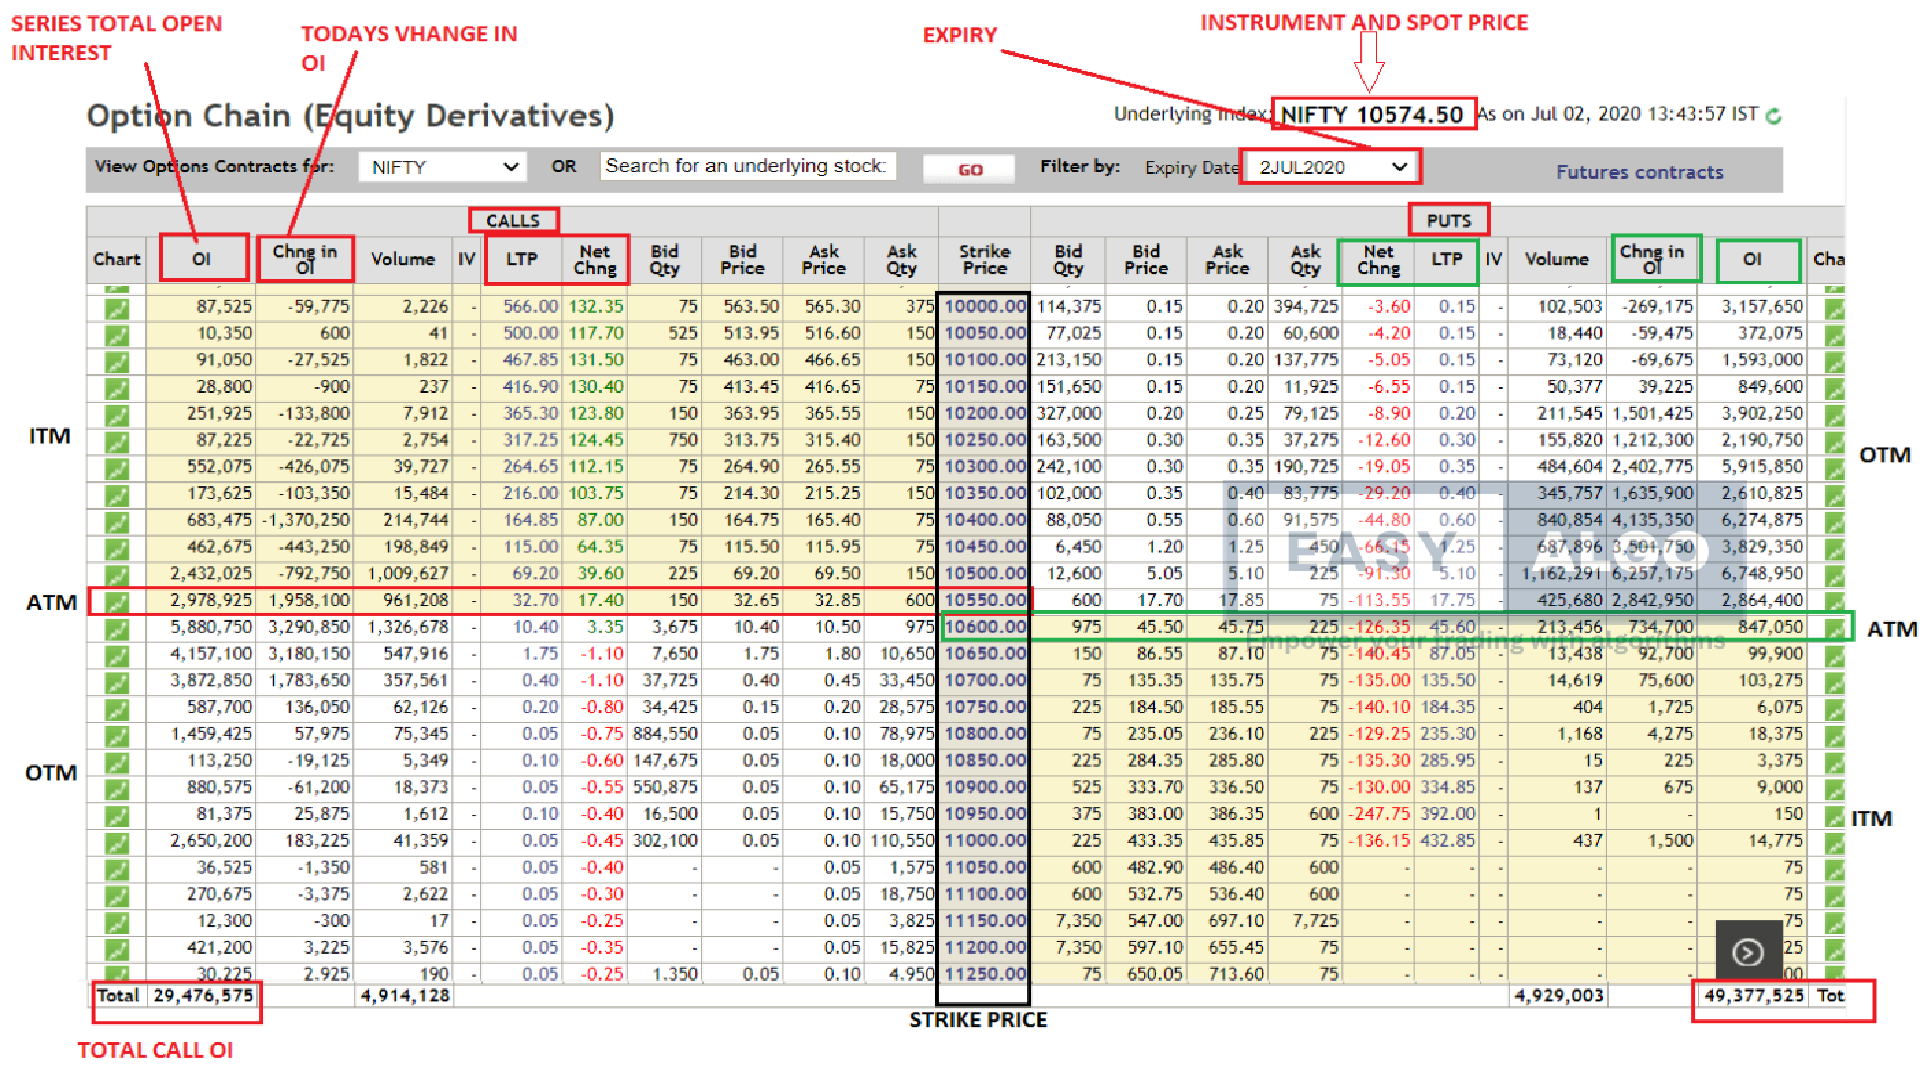Open puts chart icon for strike 10850.00
Image resolution: width=1920 pixels, height=1080 pixels.
[1834, 763]
